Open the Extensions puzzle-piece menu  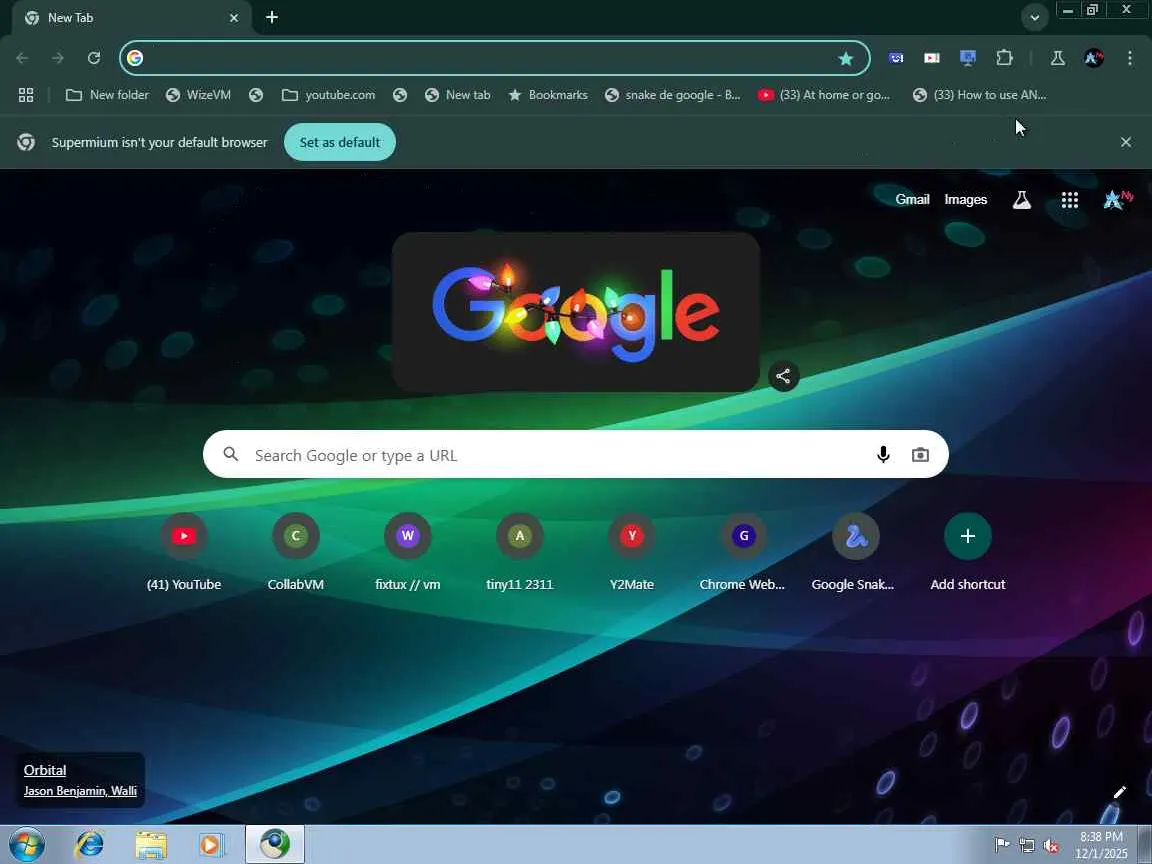coord(1004,58)
